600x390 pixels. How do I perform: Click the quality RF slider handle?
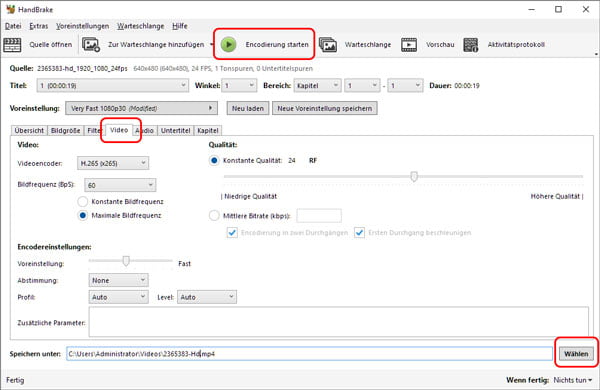tap(414, 176)
